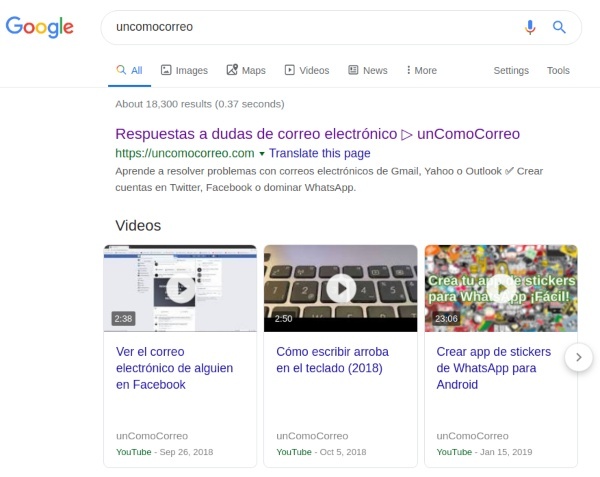Click the Sep 26, 2018 YouTube source line

click(x=165, y=452)
